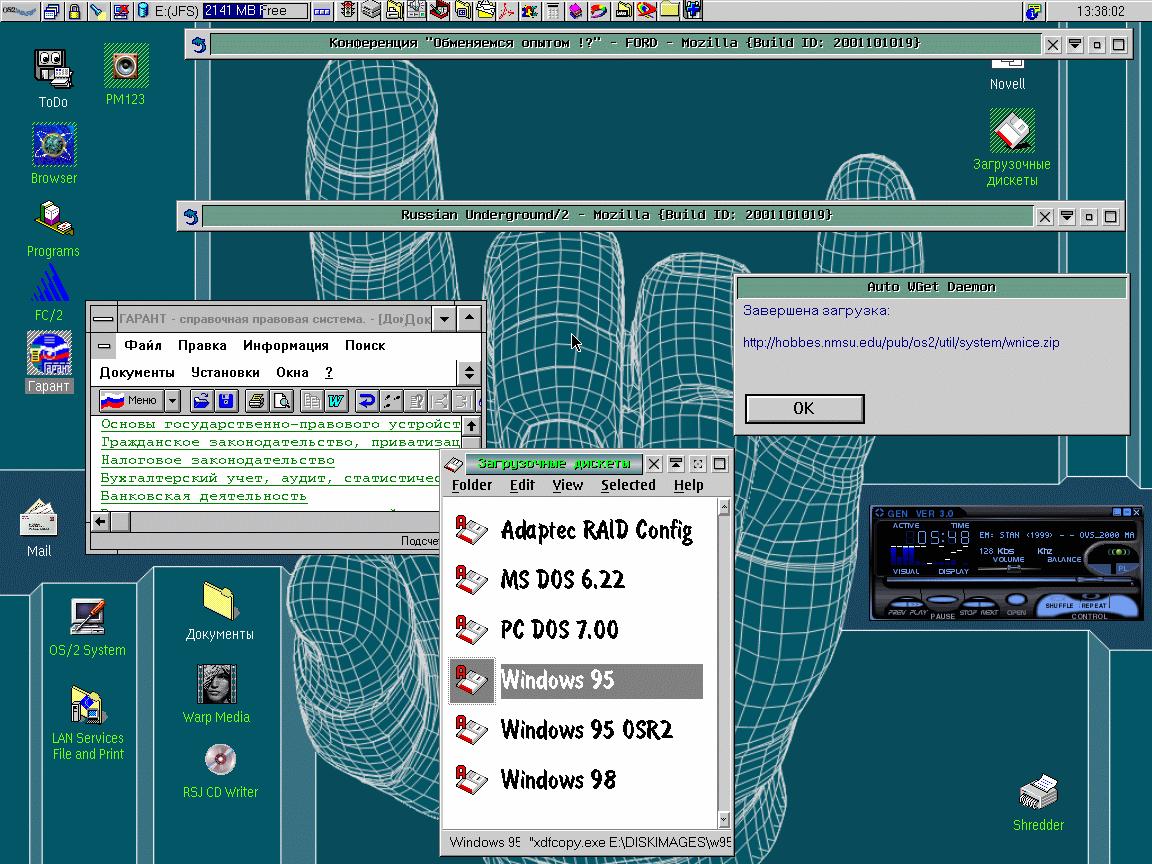
Task: Click the save diskette icon in Garant toolbar
Action: [226, 400]
